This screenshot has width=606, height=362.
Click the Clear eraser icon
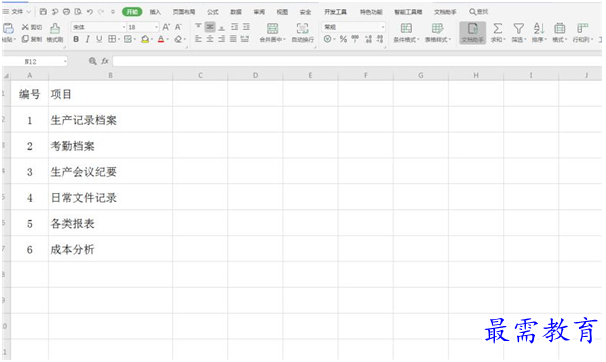pos(178,39)
